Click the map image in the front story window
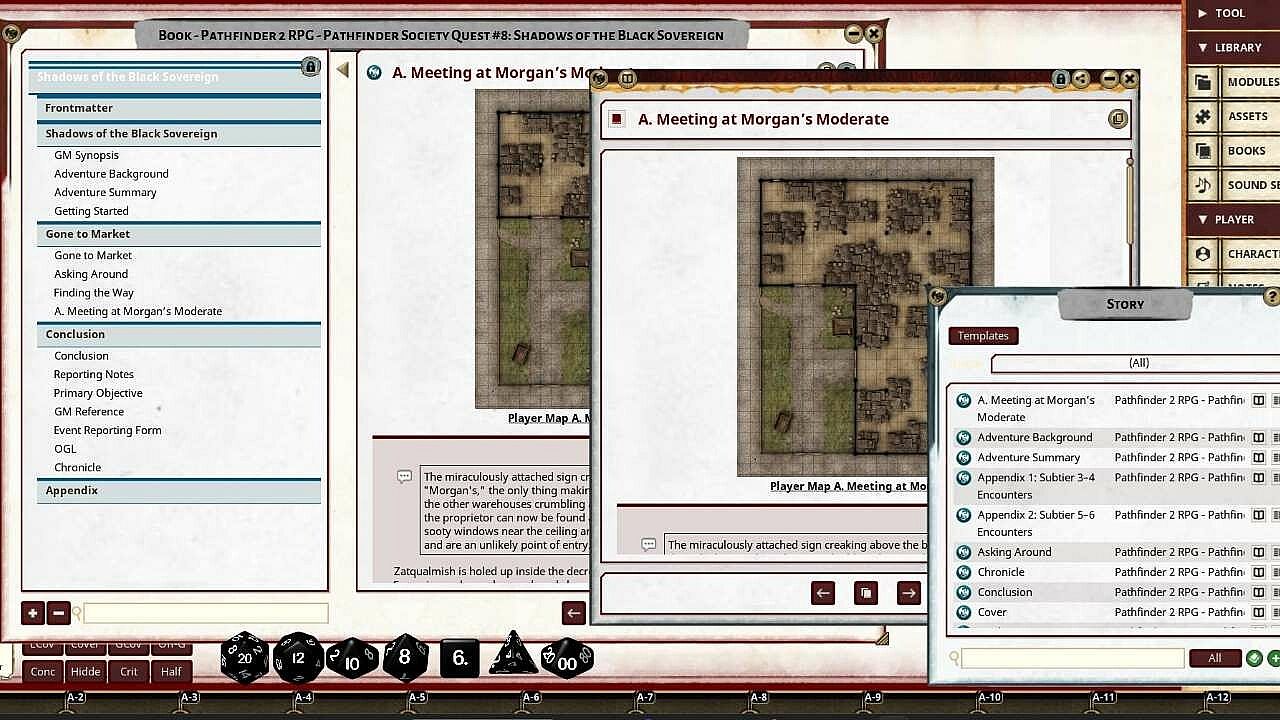 [x=865, y=316]
